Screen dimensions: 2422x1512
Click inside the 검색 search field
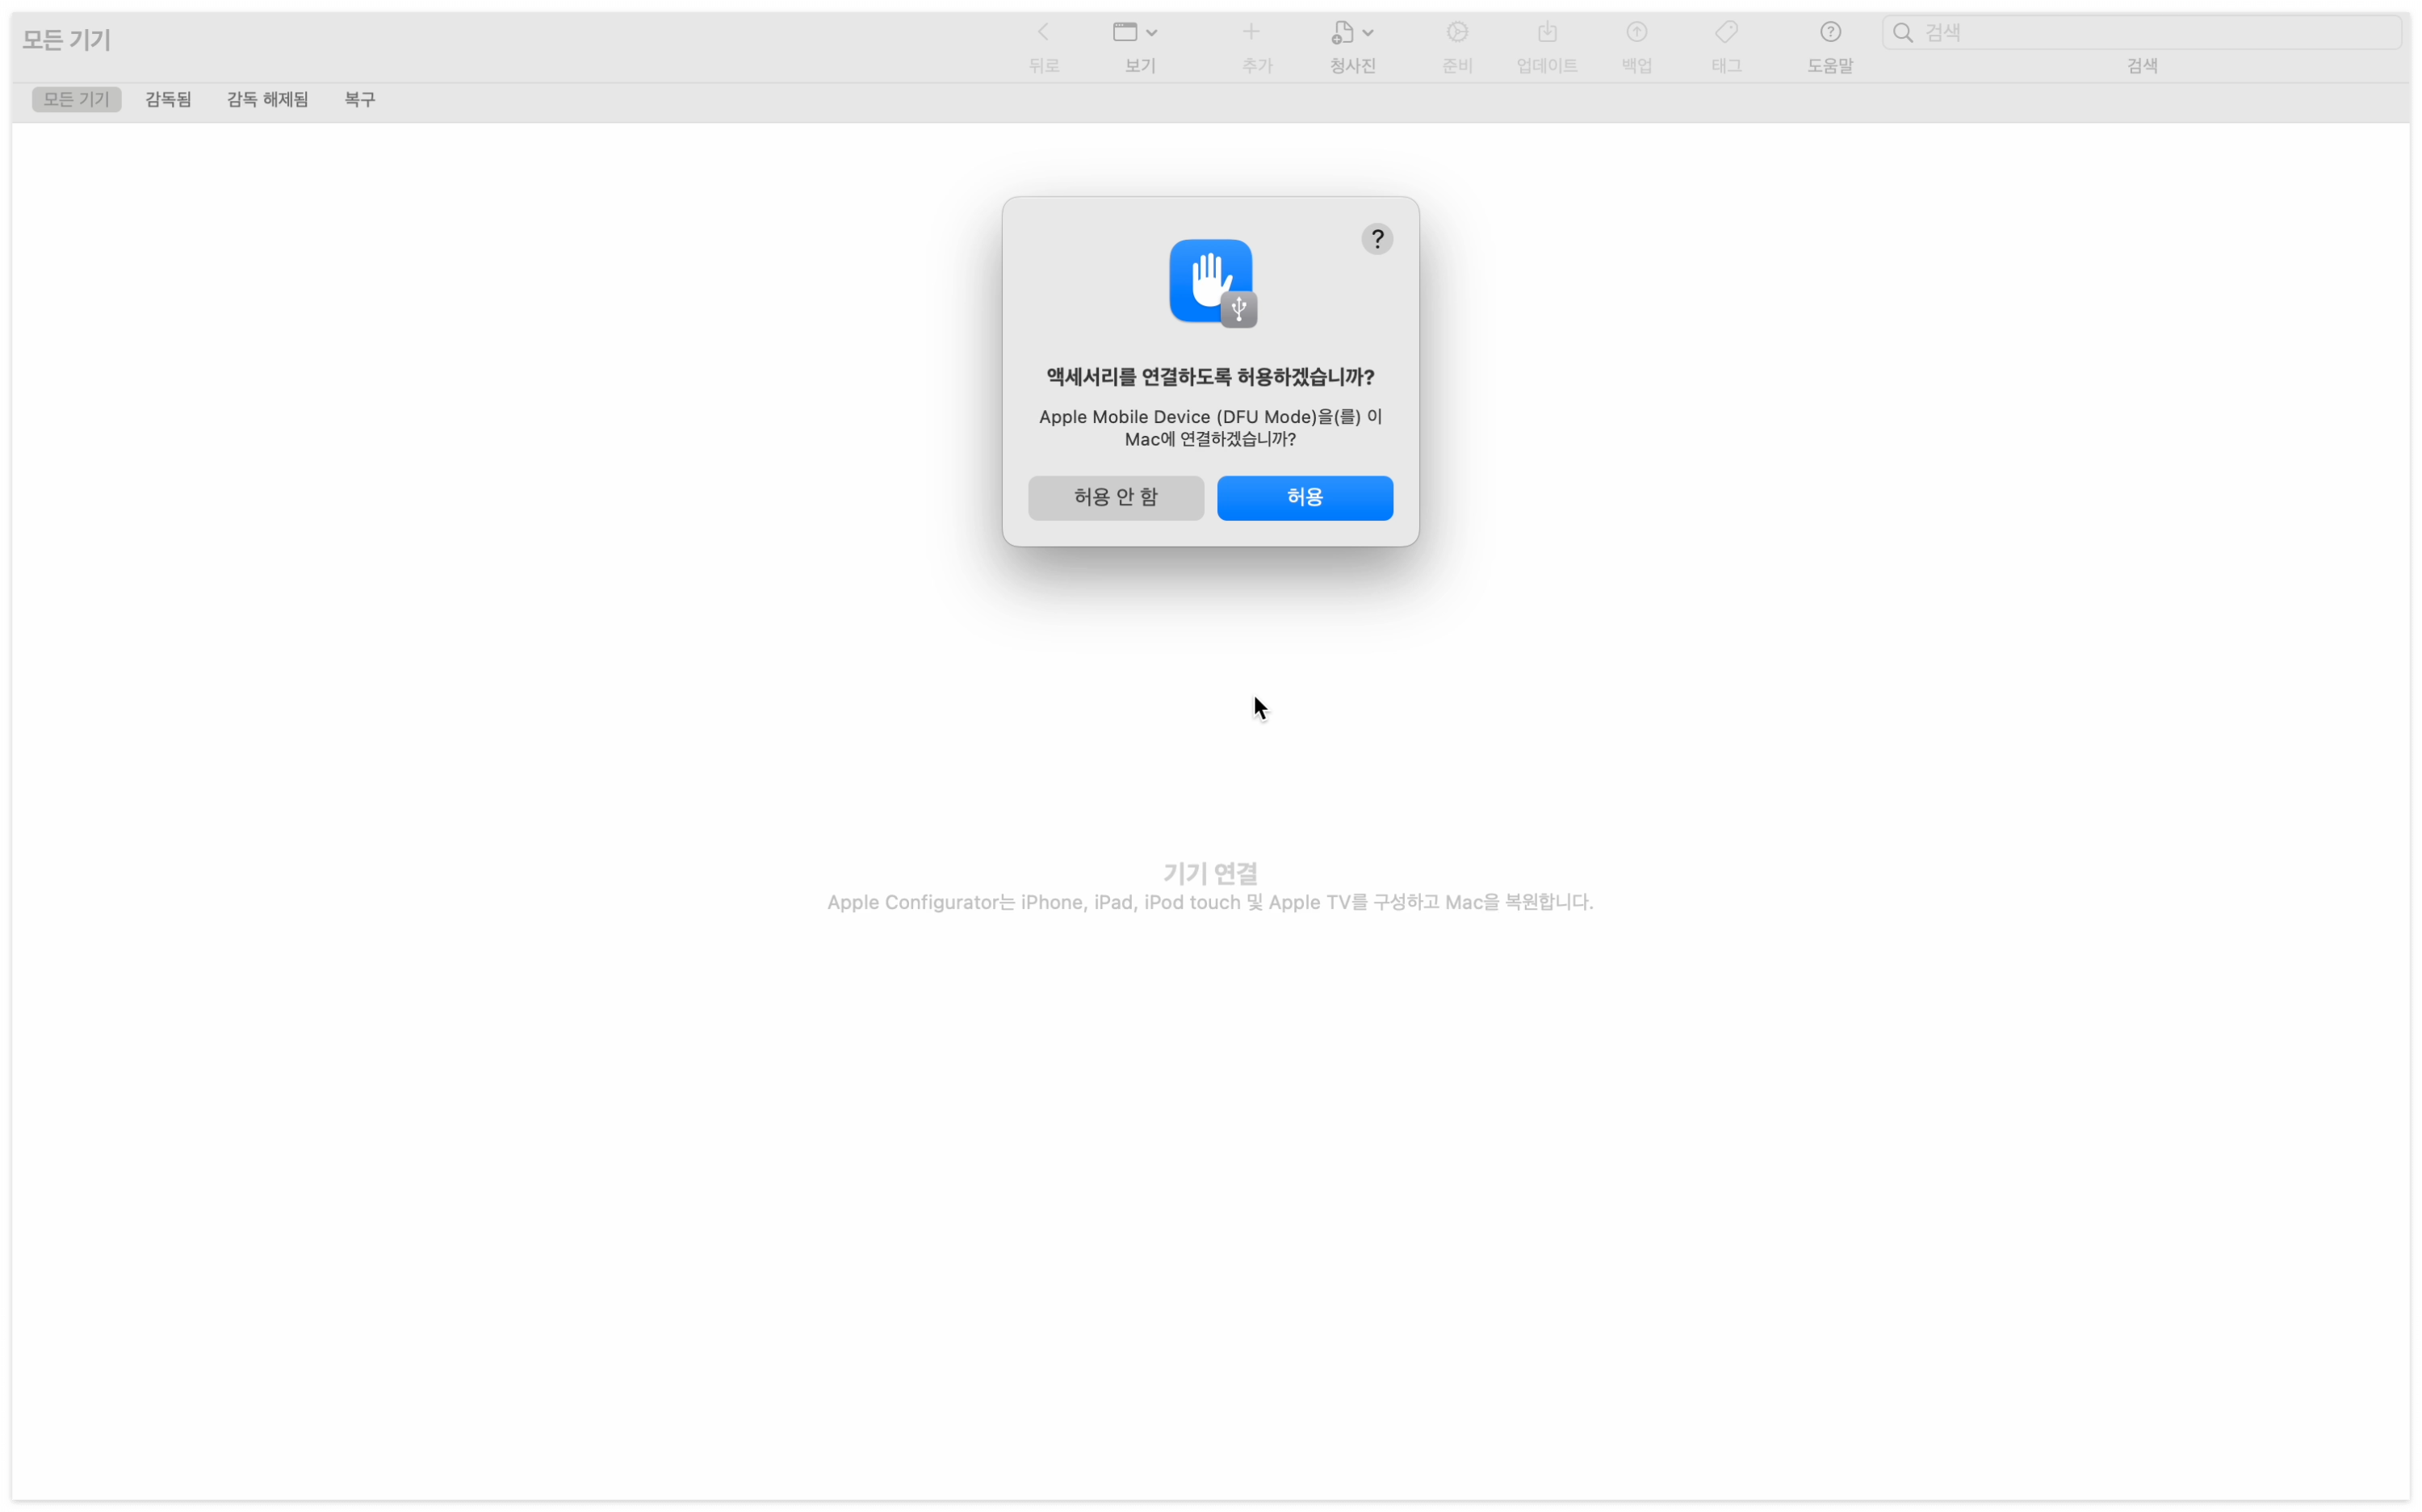[x=2150, y=33]
